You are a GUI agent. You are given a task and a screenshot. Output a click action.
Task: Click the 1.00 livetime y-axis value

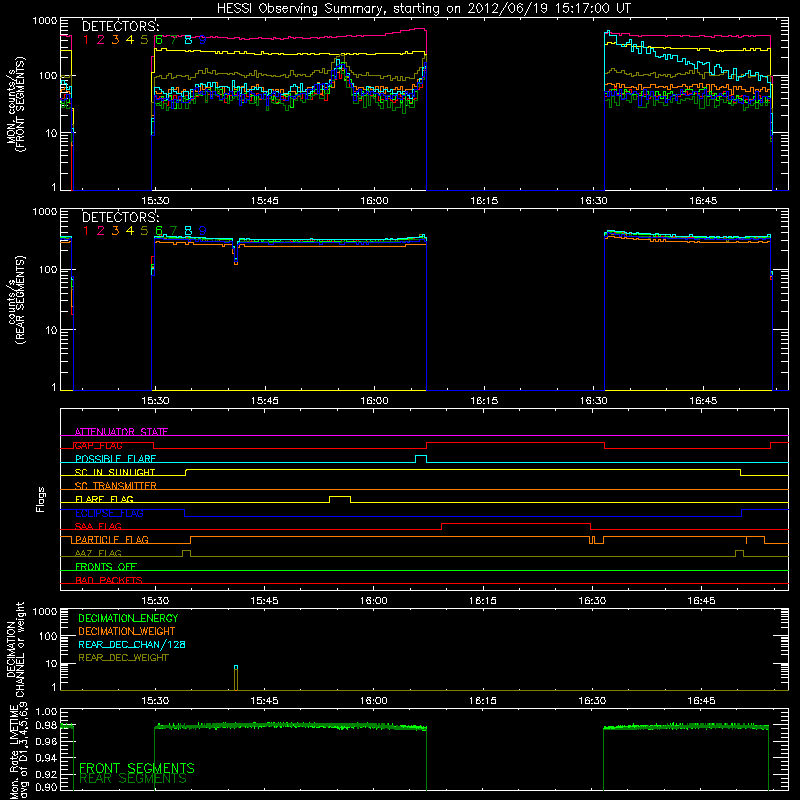coord(46,712)
